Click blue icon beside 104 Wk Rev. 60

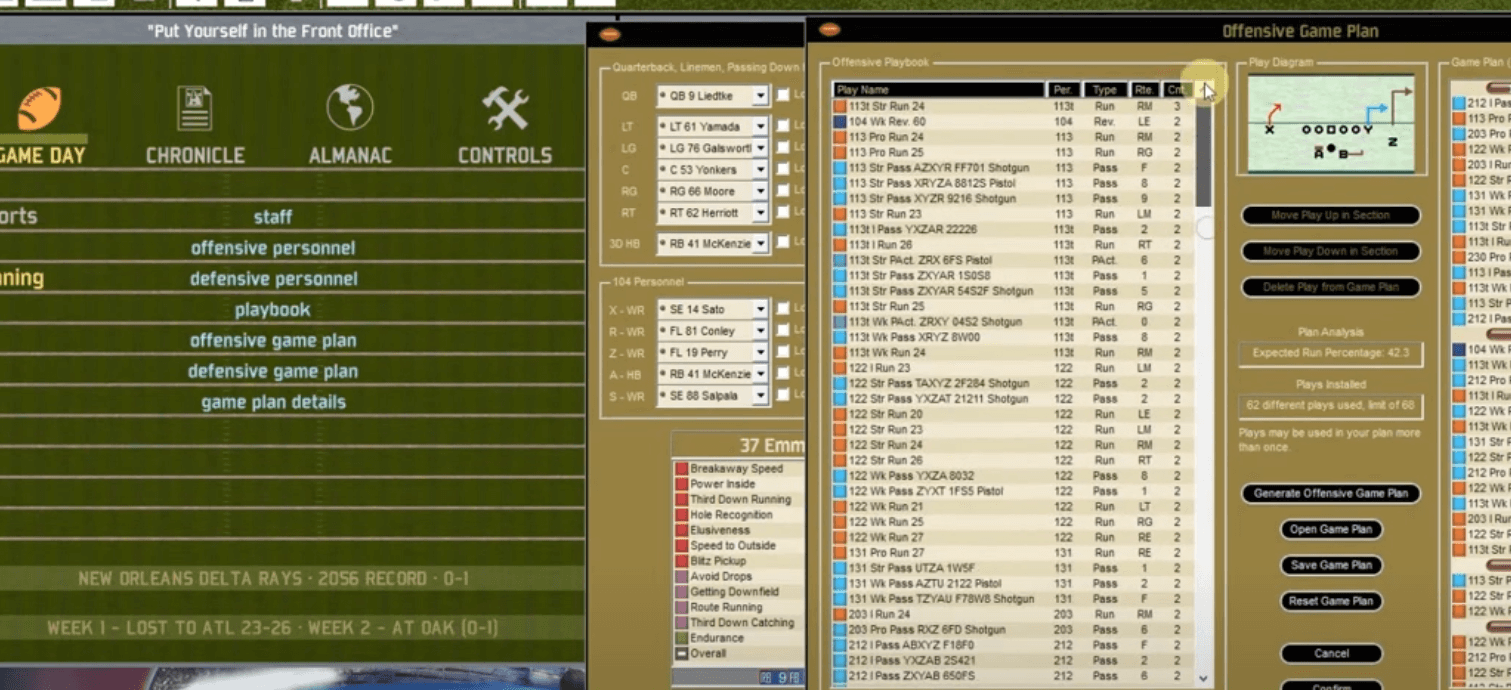[x=840, y=121]
